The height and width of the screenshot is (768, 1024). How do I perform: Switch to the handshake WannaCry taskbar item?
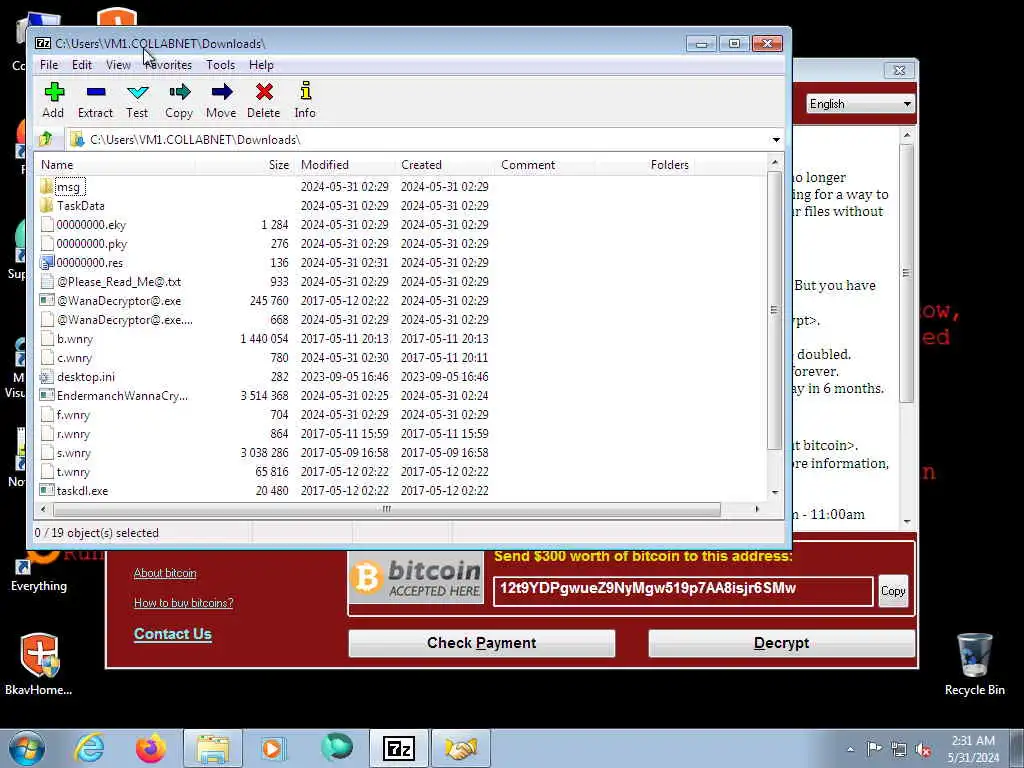pos(460,748)
